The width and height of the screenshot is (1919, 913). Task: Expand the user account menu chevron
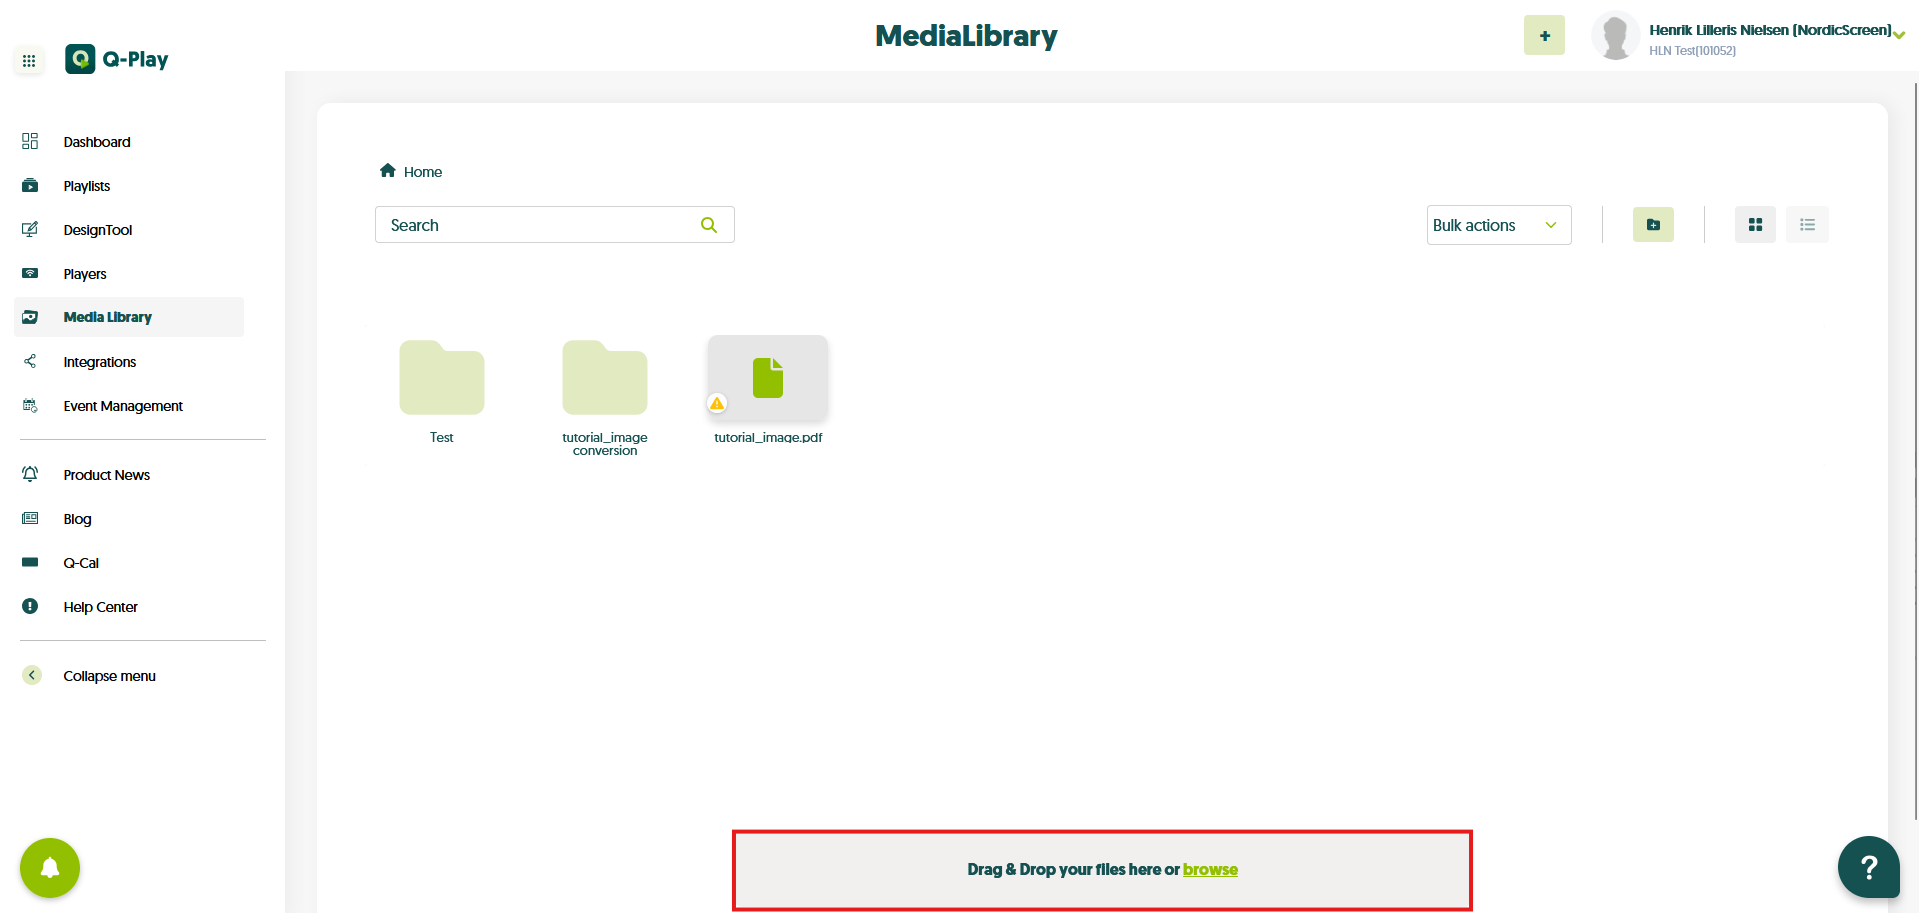[x=1899, y=35]
